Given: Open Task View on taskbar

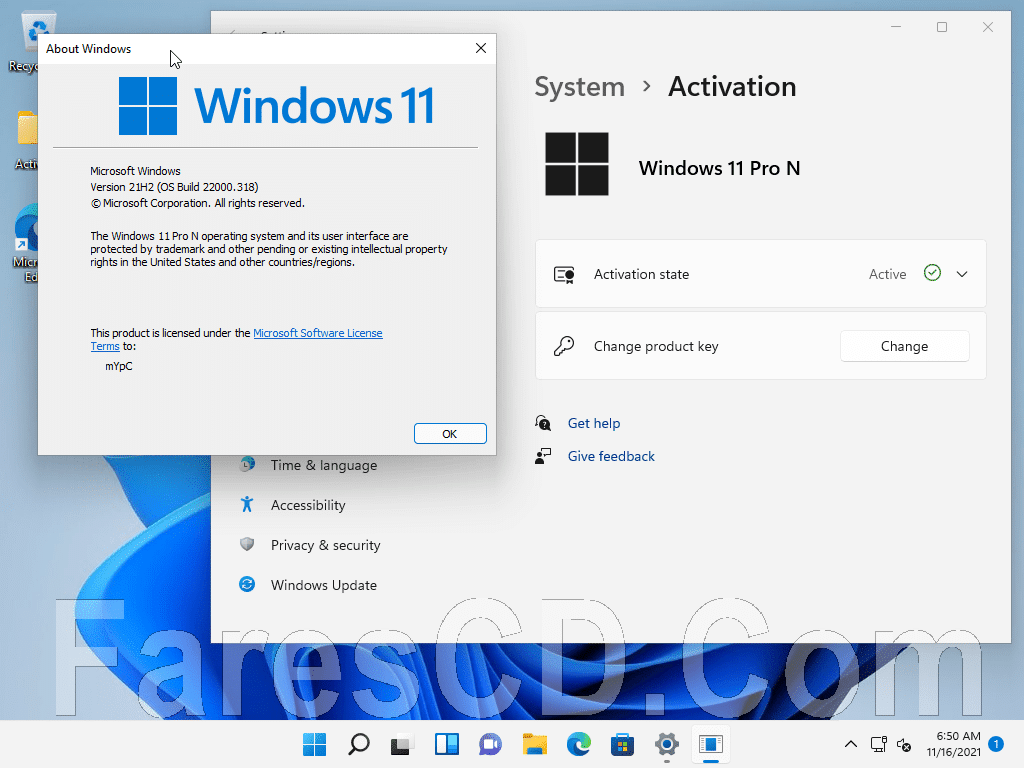Looking at the screenshot, I should (402, 744).
